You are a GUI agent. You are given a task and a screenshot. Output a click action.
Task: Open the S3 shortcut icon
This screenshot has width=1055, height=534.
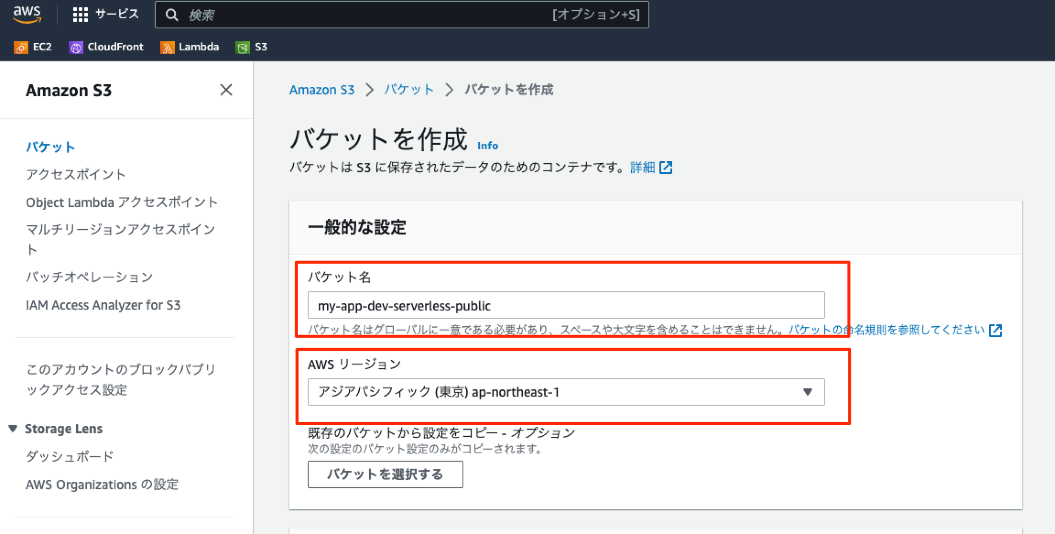point(242,47)
